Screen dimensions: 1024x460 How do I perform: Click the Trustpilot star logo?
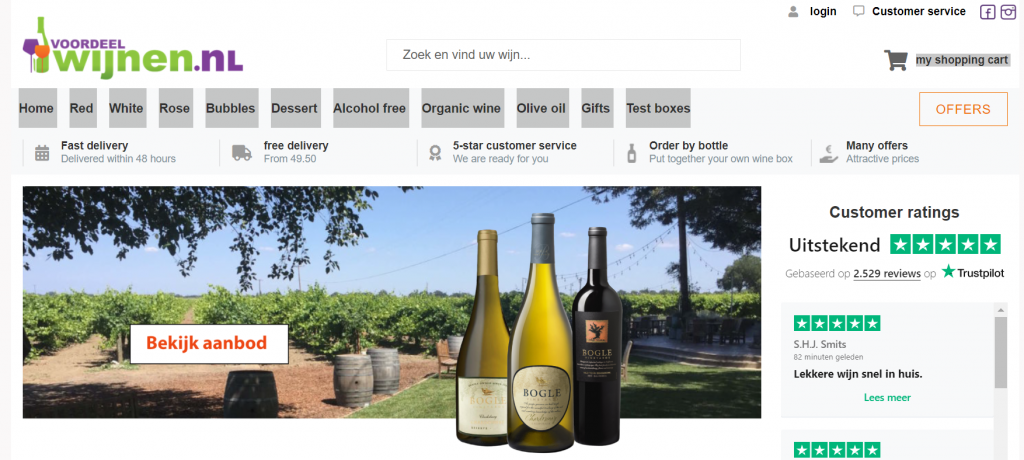[948, 271]
